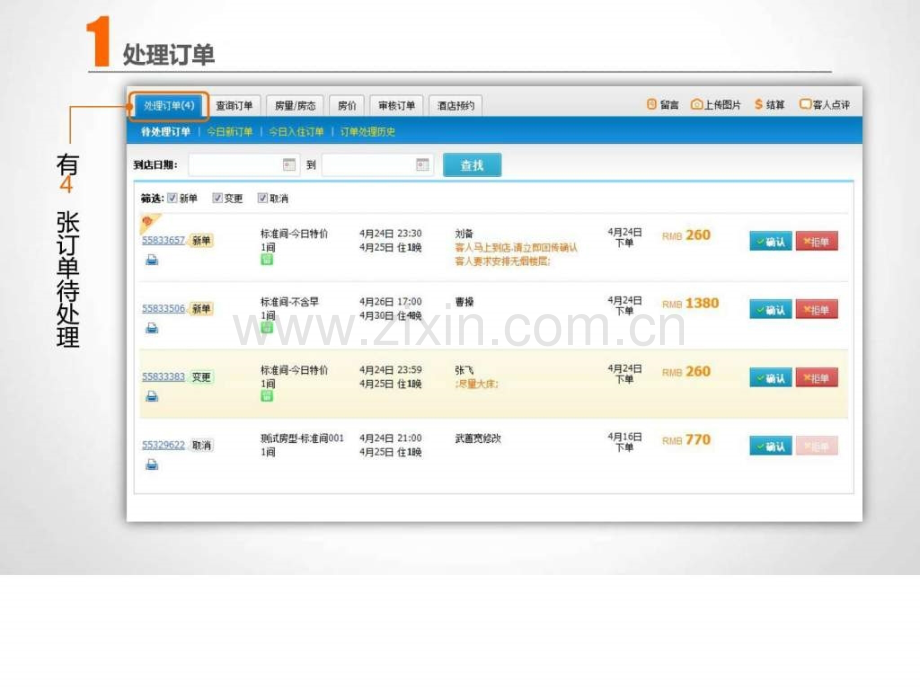
Task: Open order number 55833383 link
Action: pos(163,377)
